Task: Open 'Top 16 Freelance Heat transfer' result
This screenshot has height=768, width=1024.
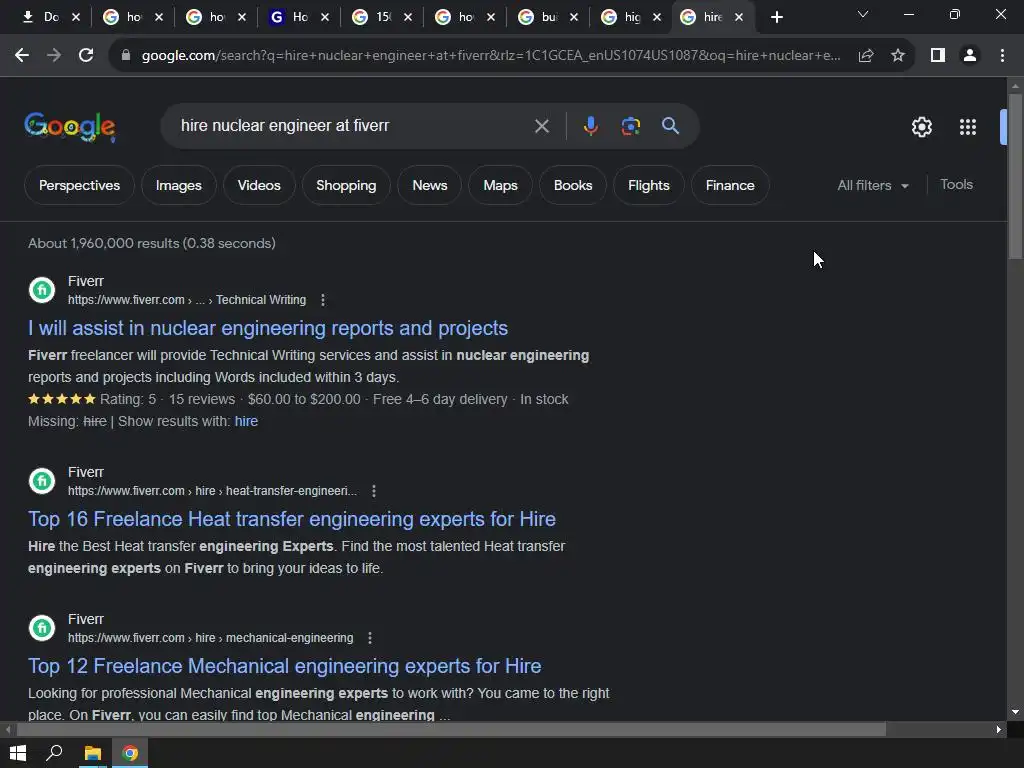Action: (x=292, y=519)
